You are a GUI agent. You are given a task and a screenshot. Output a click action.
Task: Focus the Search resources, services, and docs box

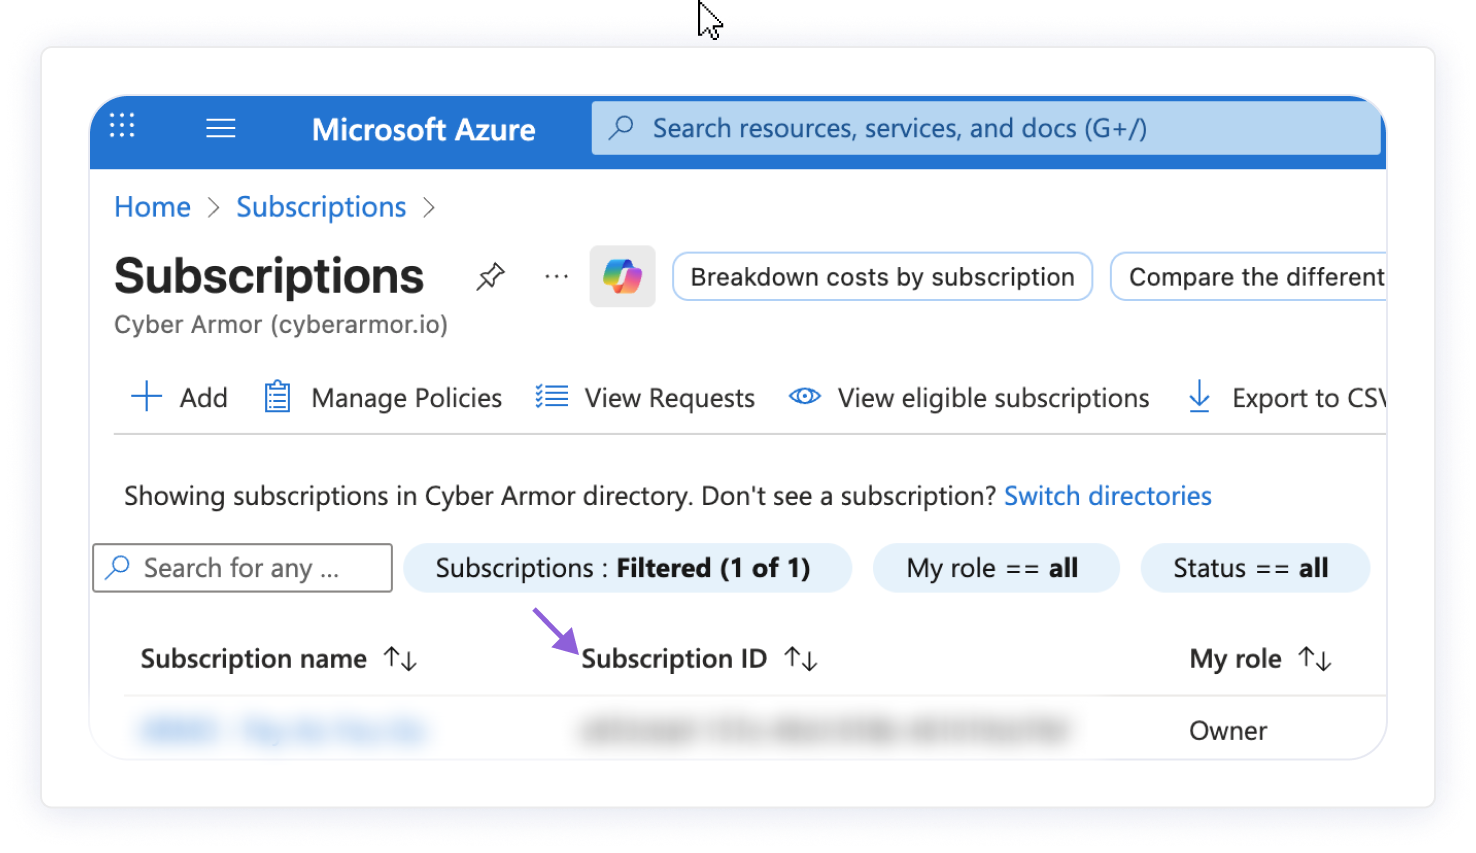(985, 128)
